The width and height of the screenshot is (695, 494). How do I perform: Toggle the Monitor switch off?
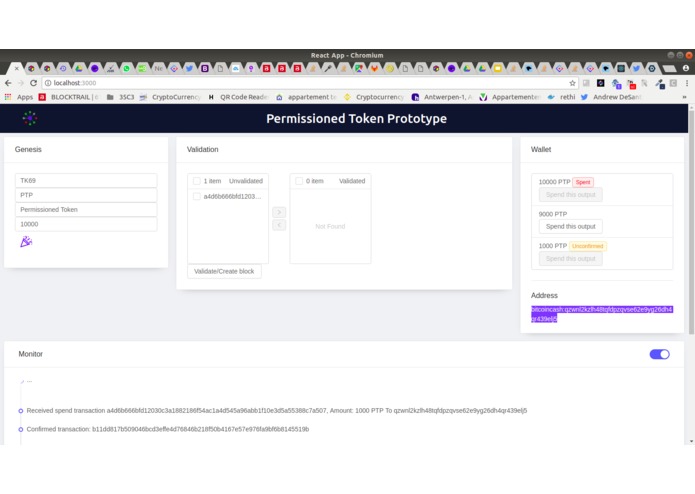click(x=660, y=354)
